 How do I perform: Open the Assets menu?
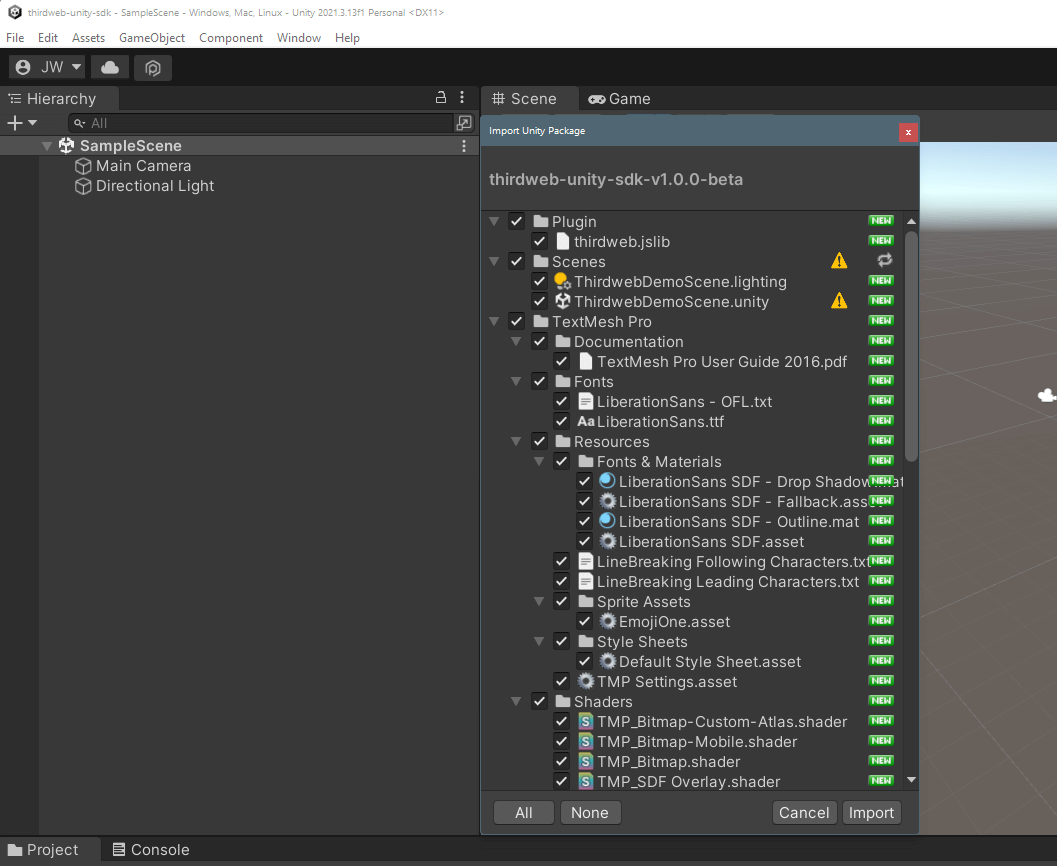(88, 37)
